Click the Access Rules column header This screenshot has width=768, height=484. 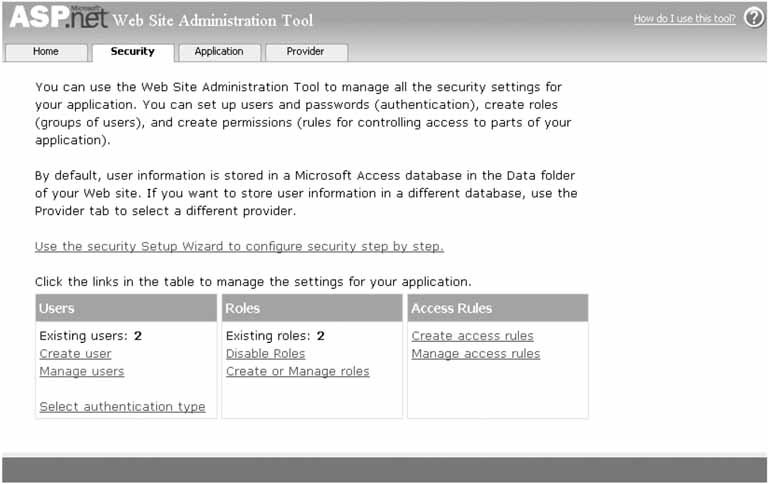pyautogui.click(x=452, y=308)
